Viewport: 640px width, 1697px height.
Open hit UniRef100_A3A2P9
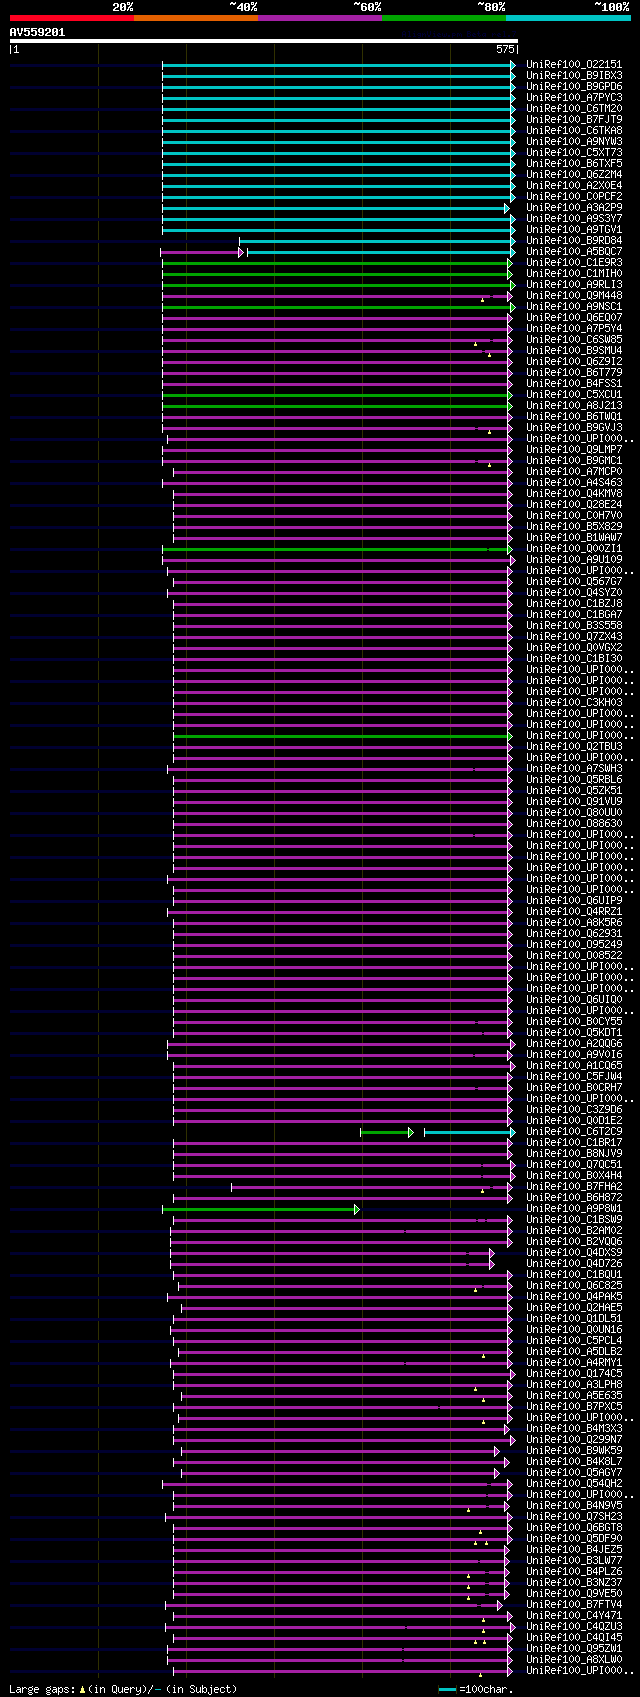click(574, 207)
